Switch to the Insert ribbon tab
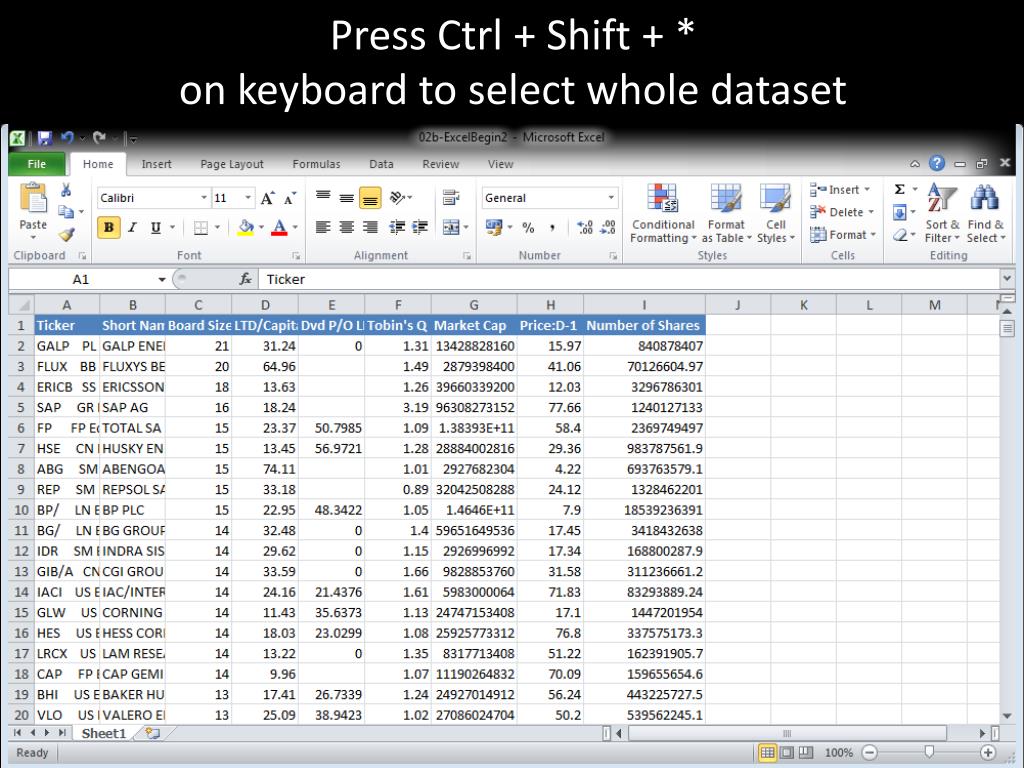The image size is (1024, 768). point(157,164)
